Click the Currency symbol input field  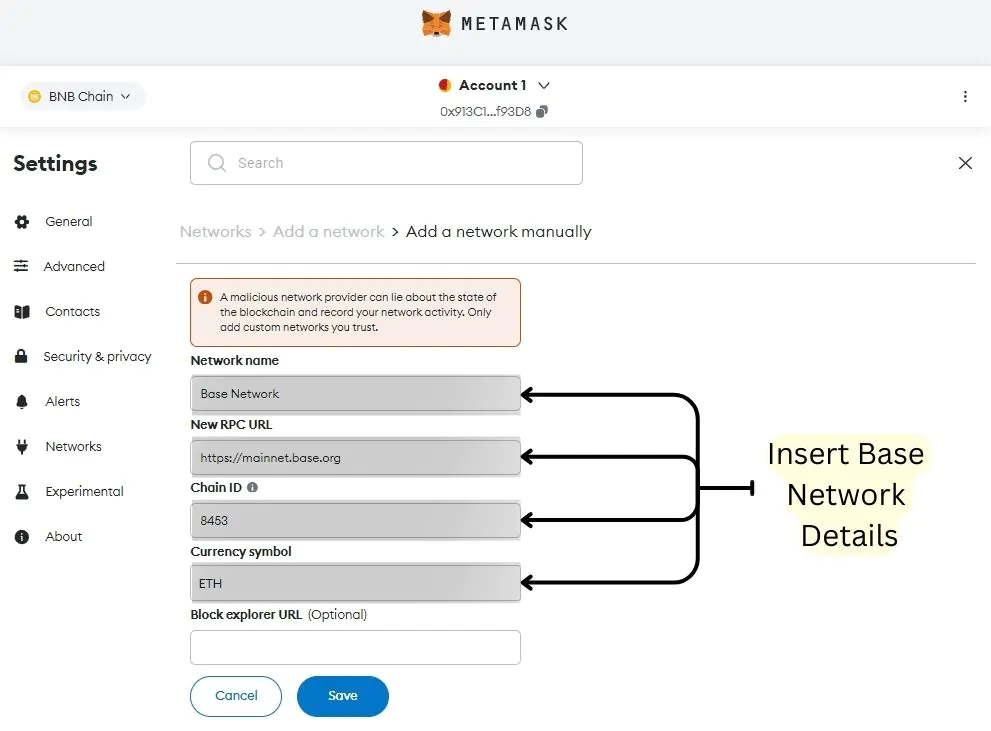(355, 583)
